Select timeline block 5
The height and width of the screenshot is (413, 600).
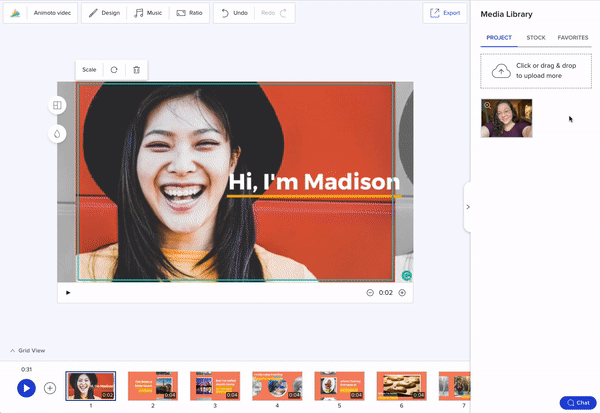click(339, 386)
